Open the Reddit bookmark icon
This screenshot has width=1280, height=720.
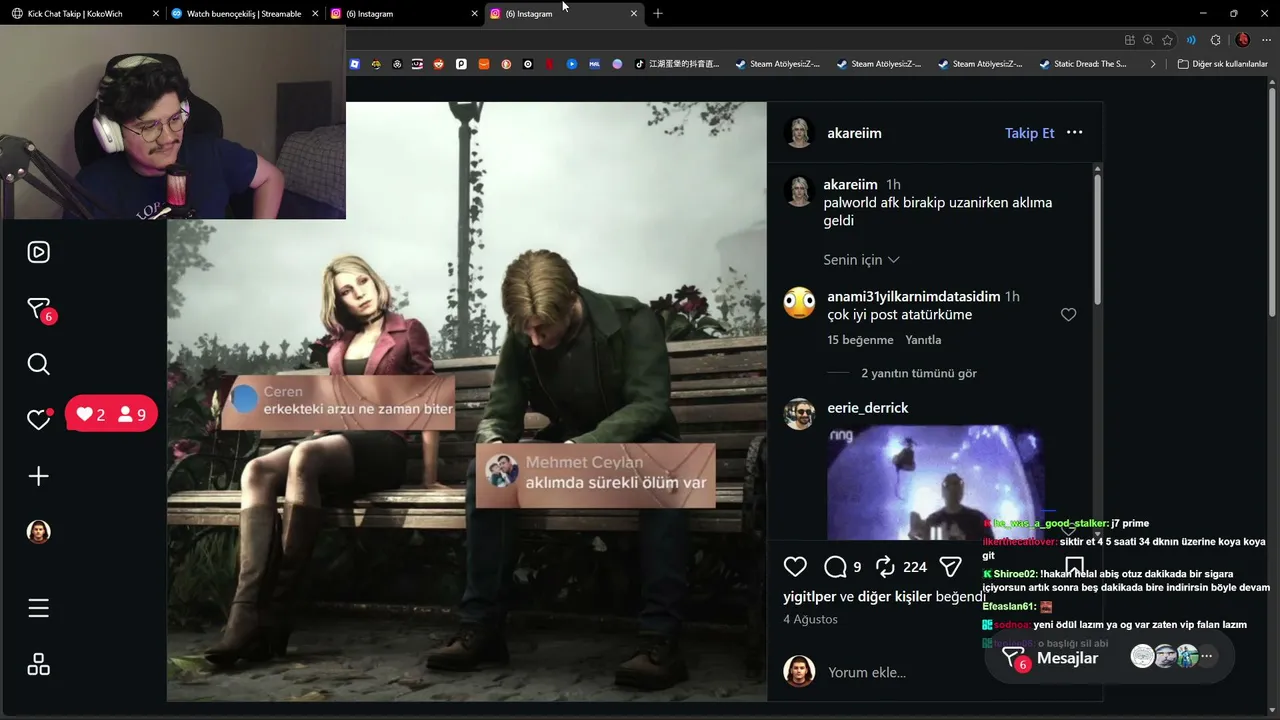(x=439, y=64)
